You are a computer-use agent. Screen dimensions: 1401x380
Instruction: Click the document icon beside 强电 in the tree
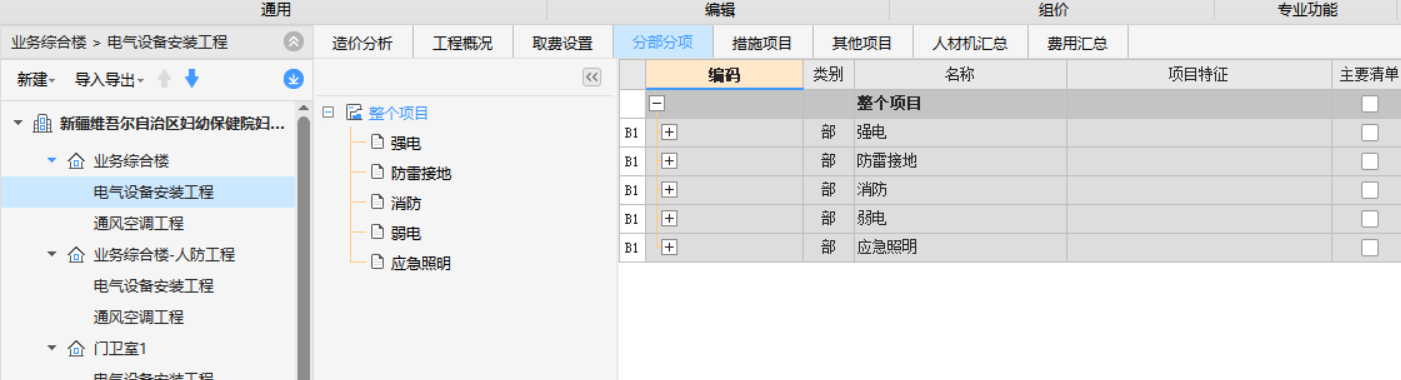(x=377, y=143)
